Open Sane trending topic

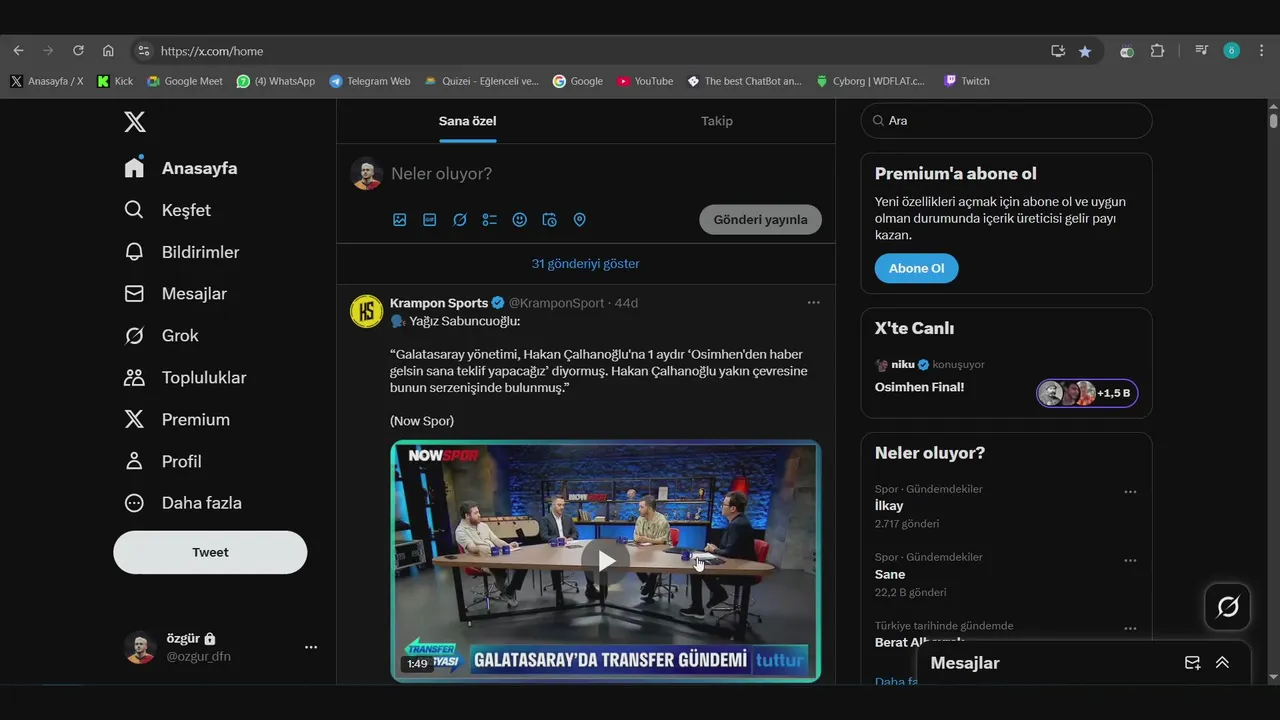coord(890,574)
